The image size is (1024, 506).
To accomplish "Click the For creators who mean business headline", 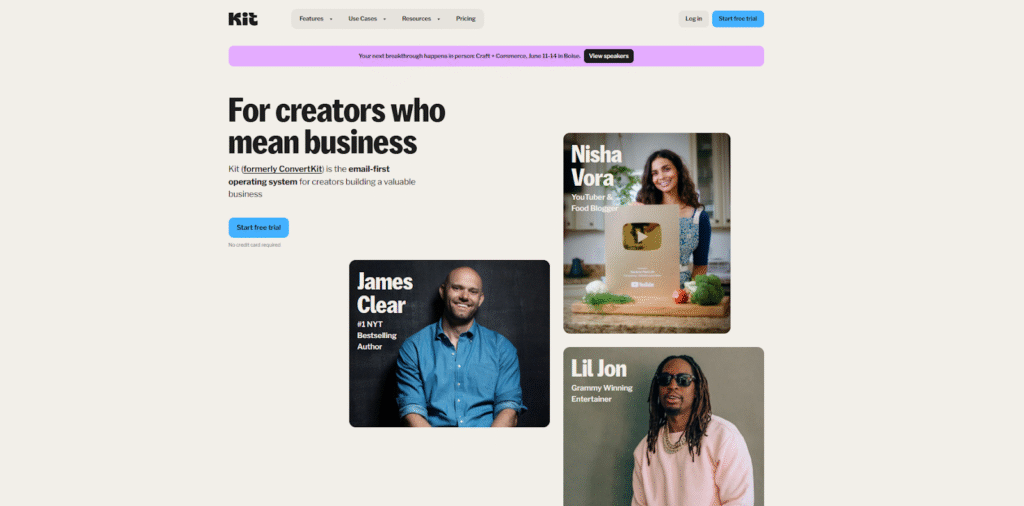I will tap(337, 127).
